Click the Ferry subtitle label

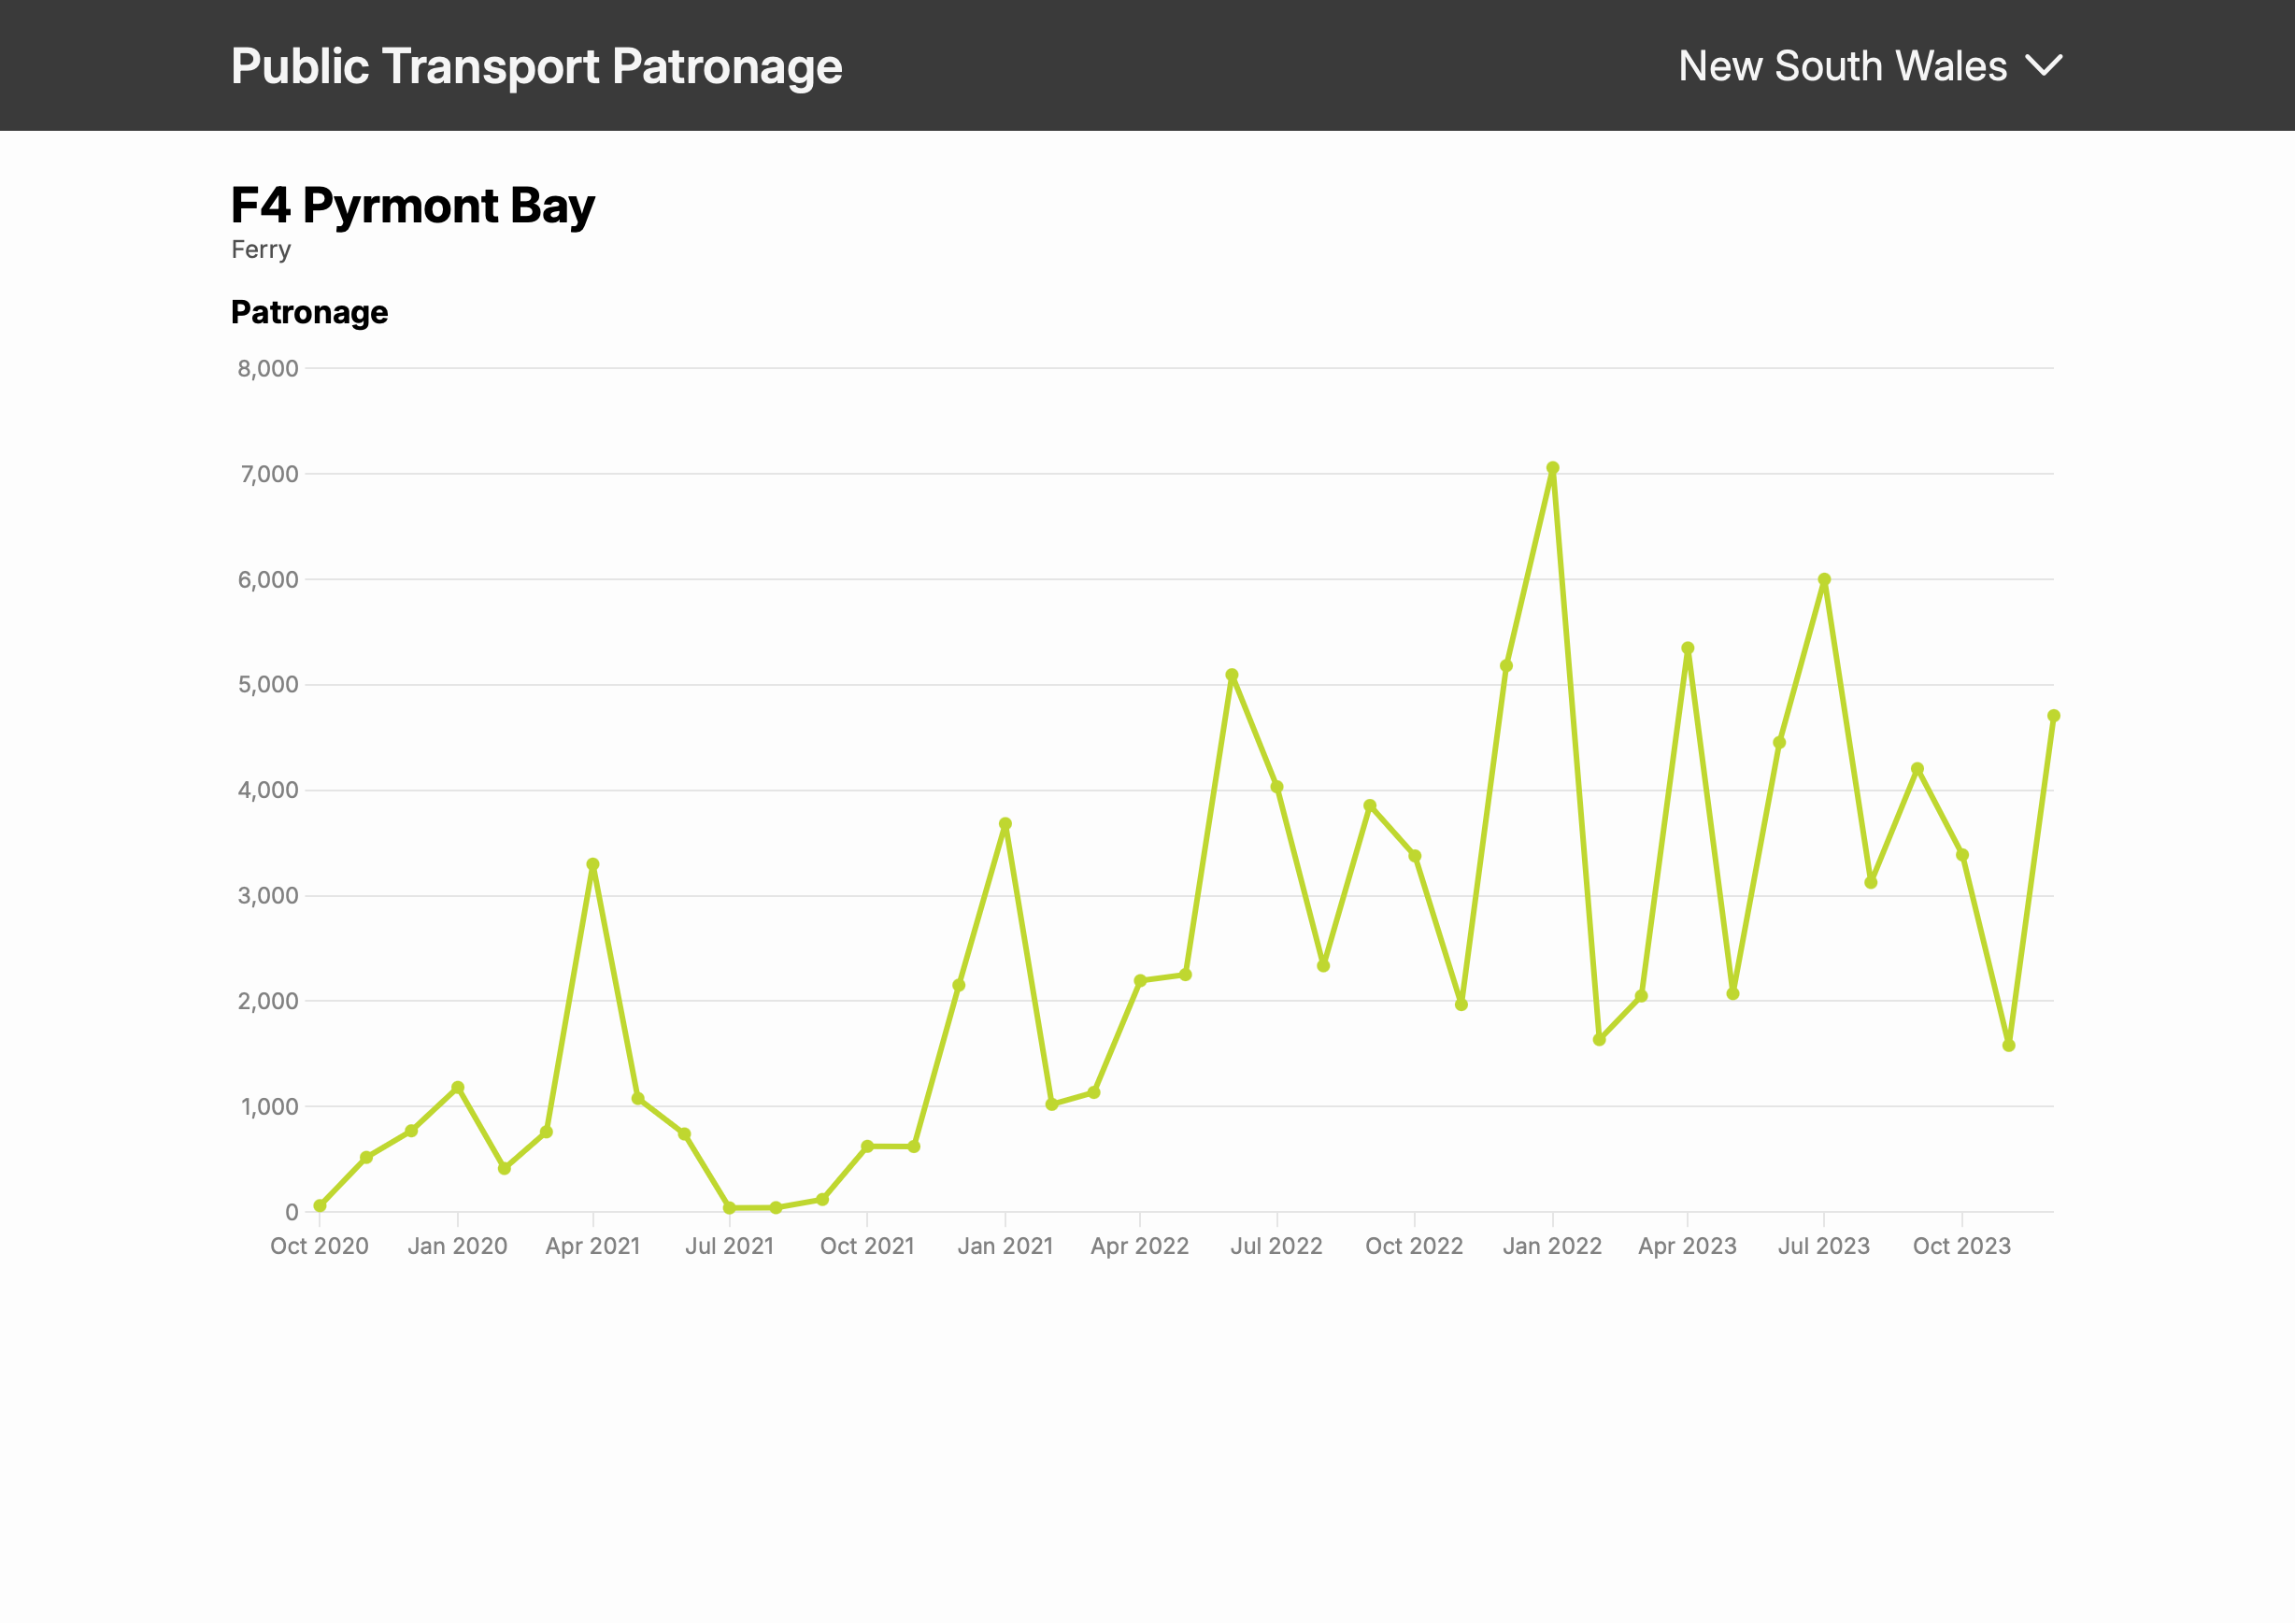click(261, 249)
